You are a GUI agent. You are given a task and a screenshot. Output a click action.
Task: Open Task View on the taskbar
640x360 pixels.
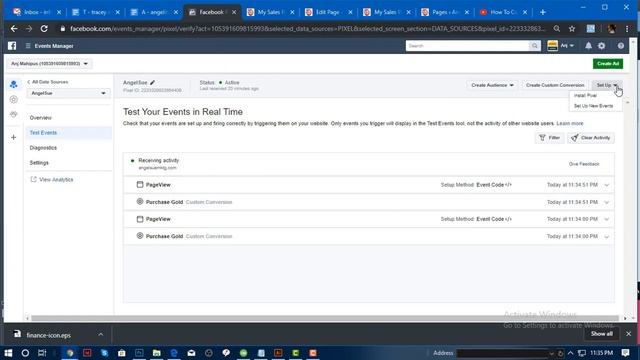pos(42,353)
